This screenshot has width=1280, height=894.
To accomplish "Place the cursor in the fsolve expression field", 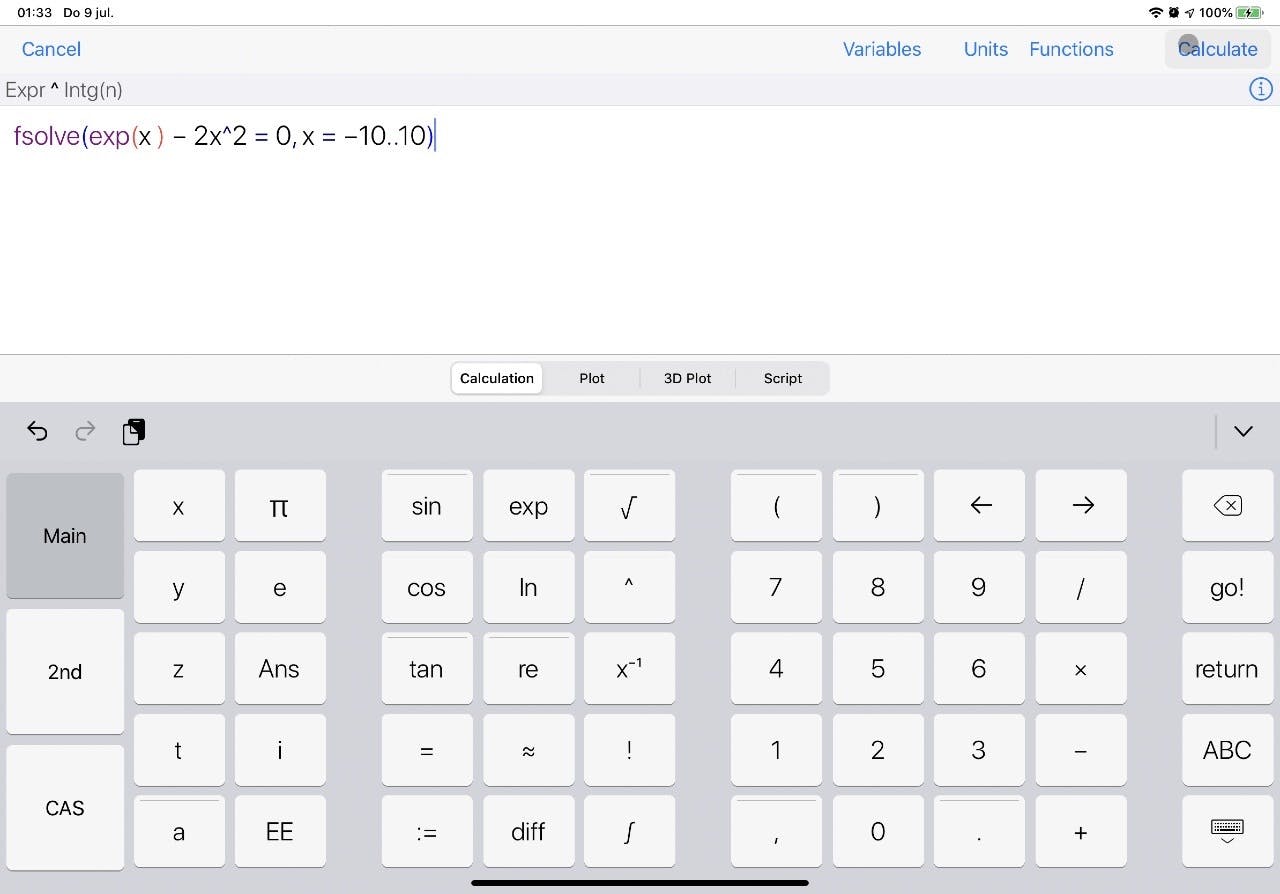I will [225, 136].
